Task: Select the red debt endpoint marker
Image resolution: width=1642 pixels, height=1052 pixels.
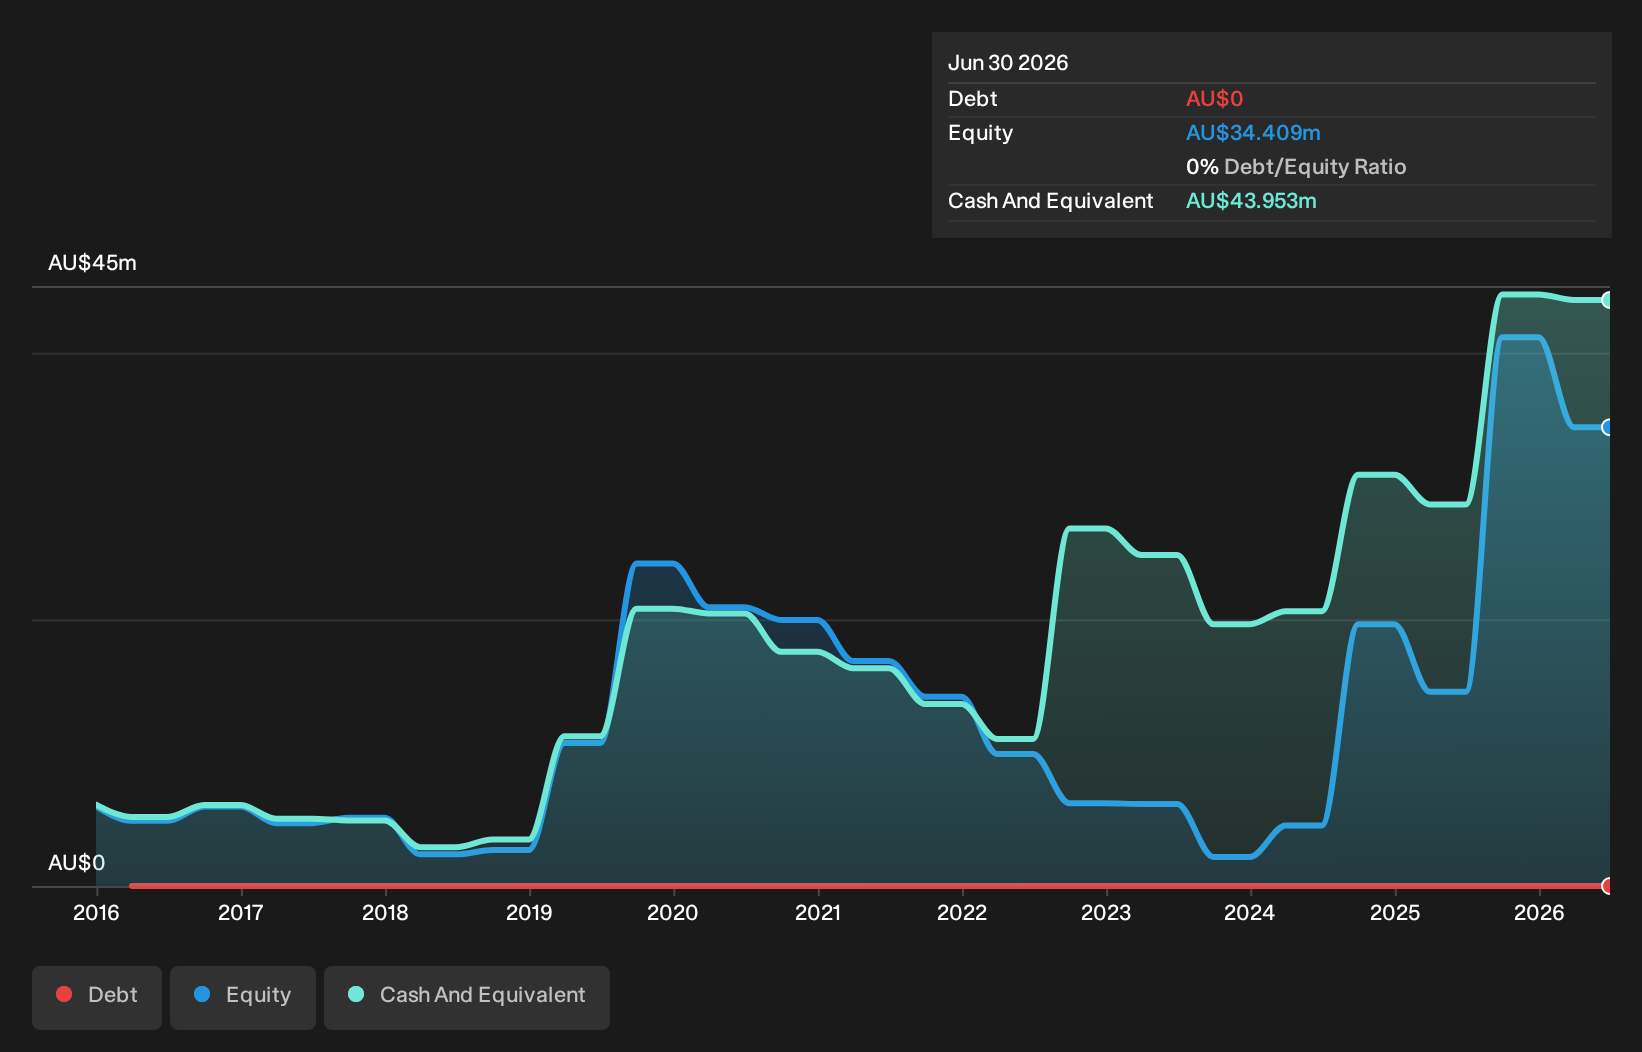Action: point(1608,886)
